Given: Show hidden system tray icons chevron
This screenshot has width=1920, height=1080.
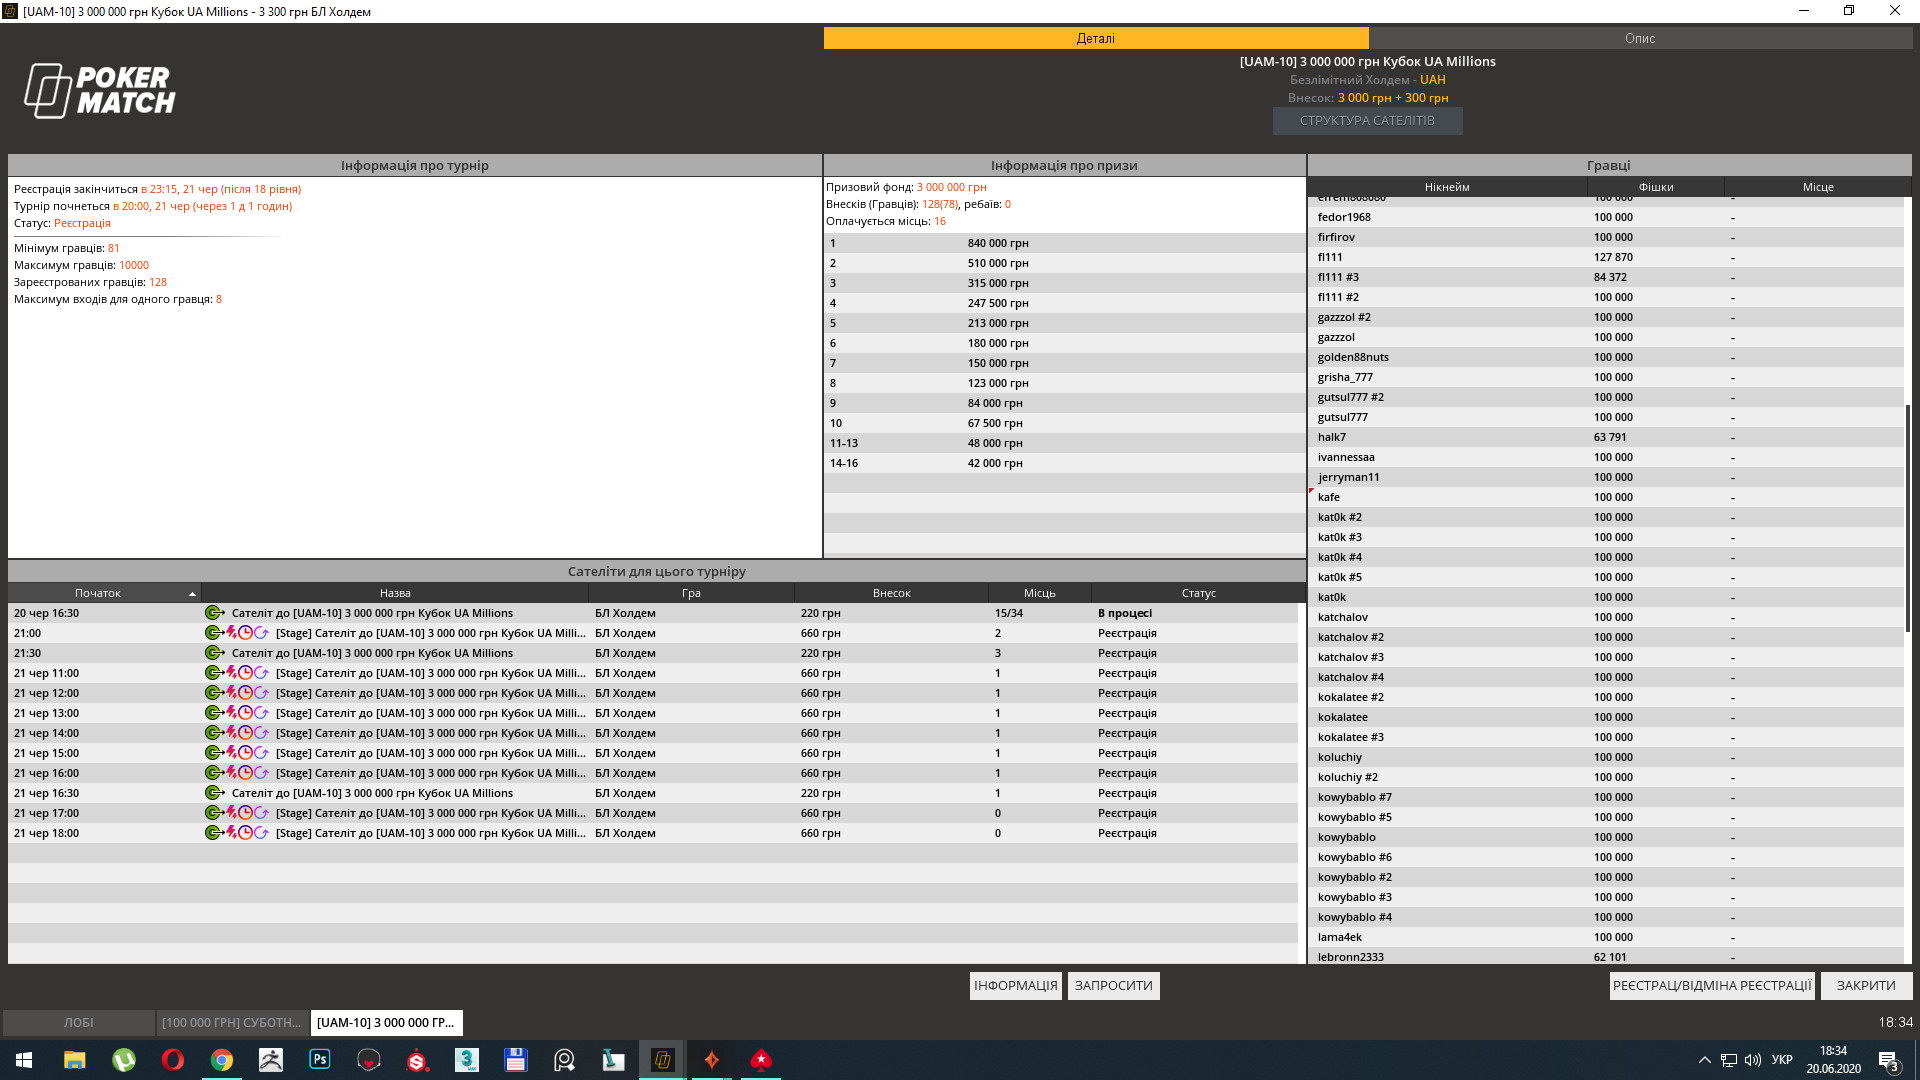Looking at the screenshot, I should [x=1704, y=1060].
